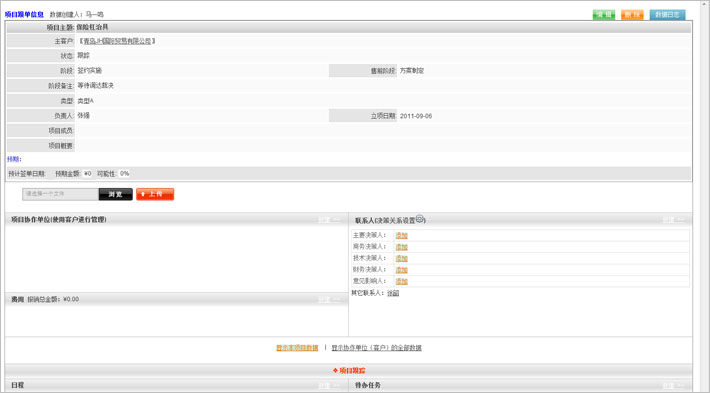The width and height of the screenshot is (710, 393).
Task: Add a contact for 意见影响人
Action: (x=402, y=281)
